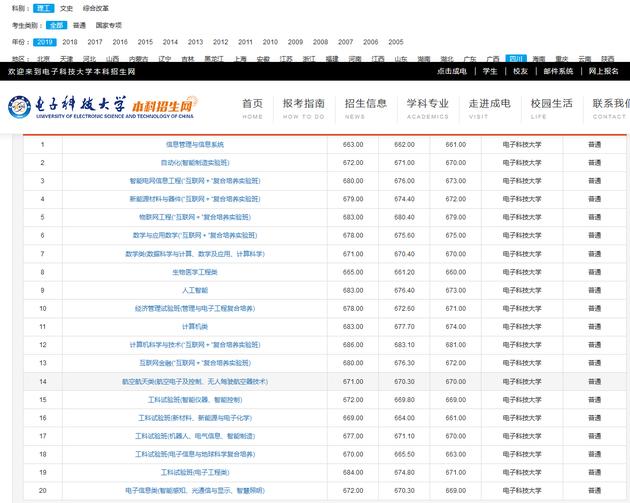Open major 人工智能 link
Viewport: 630px width, 503px height.
(195, 290)
